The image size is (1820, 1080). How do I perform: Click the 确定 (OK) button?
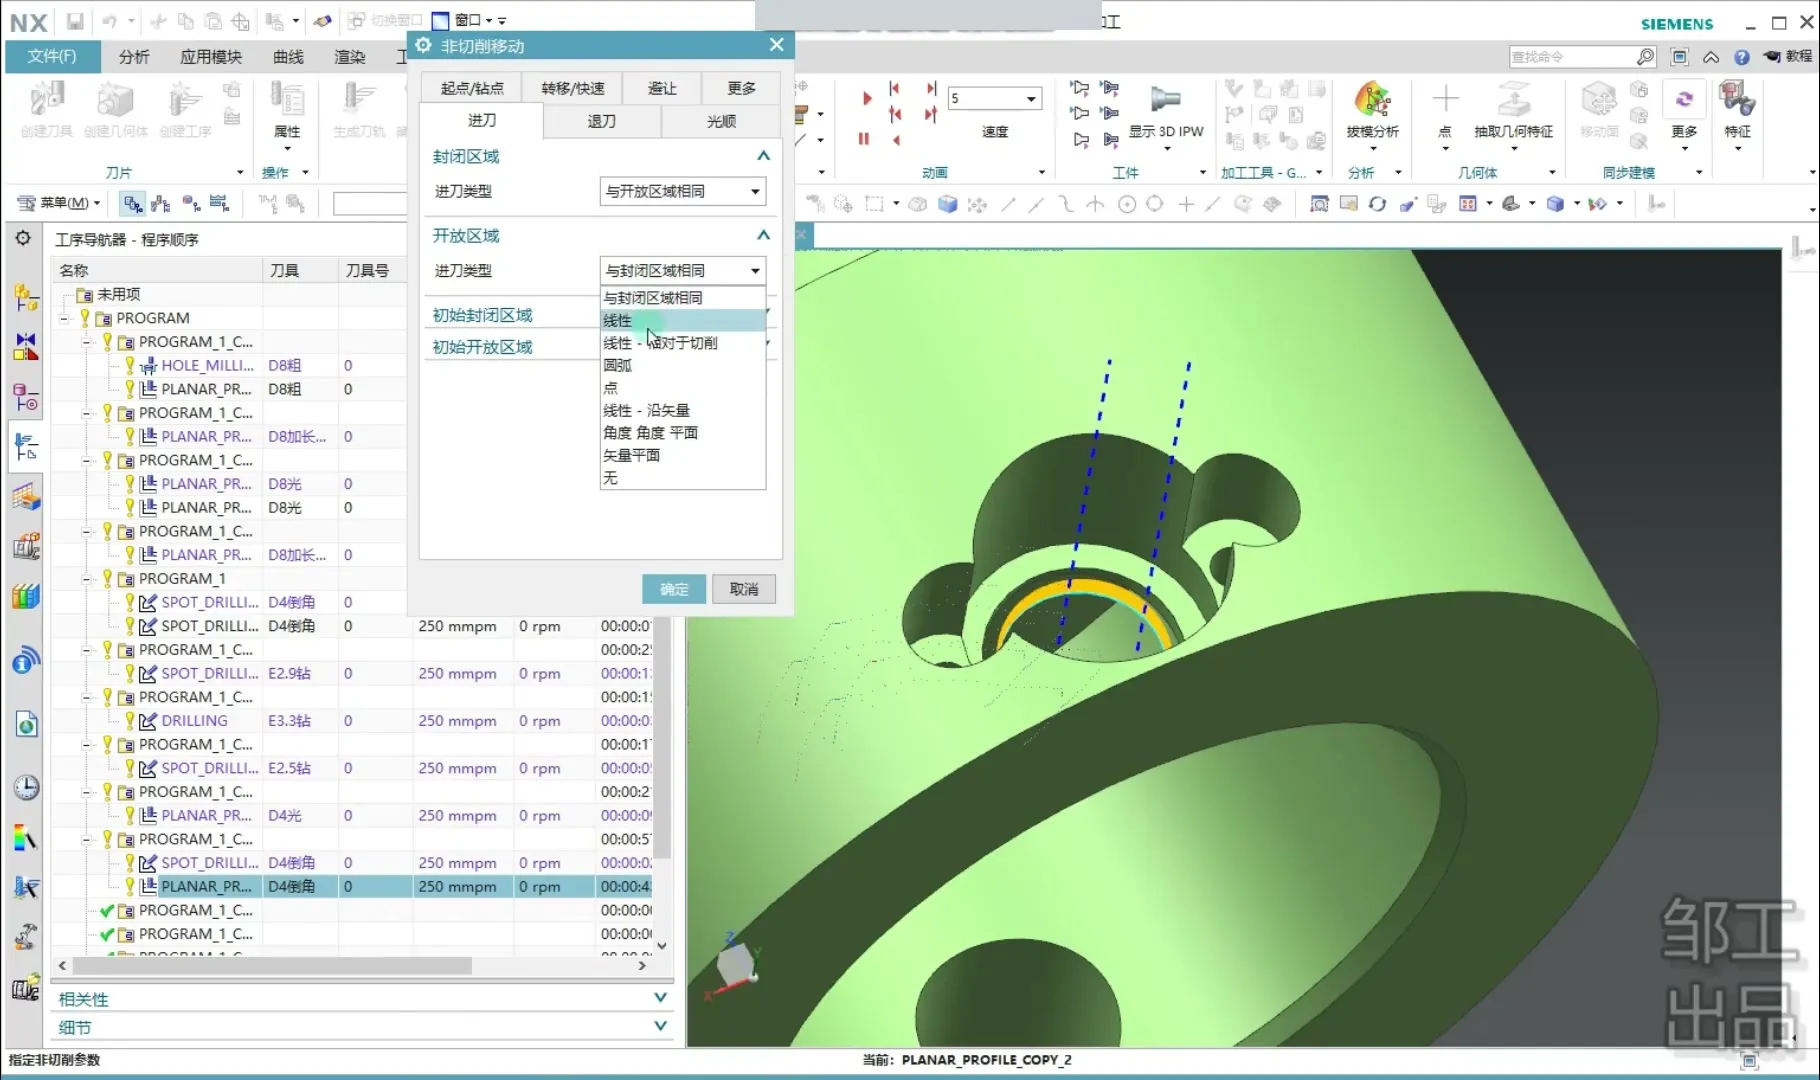(x=673, y=589)
